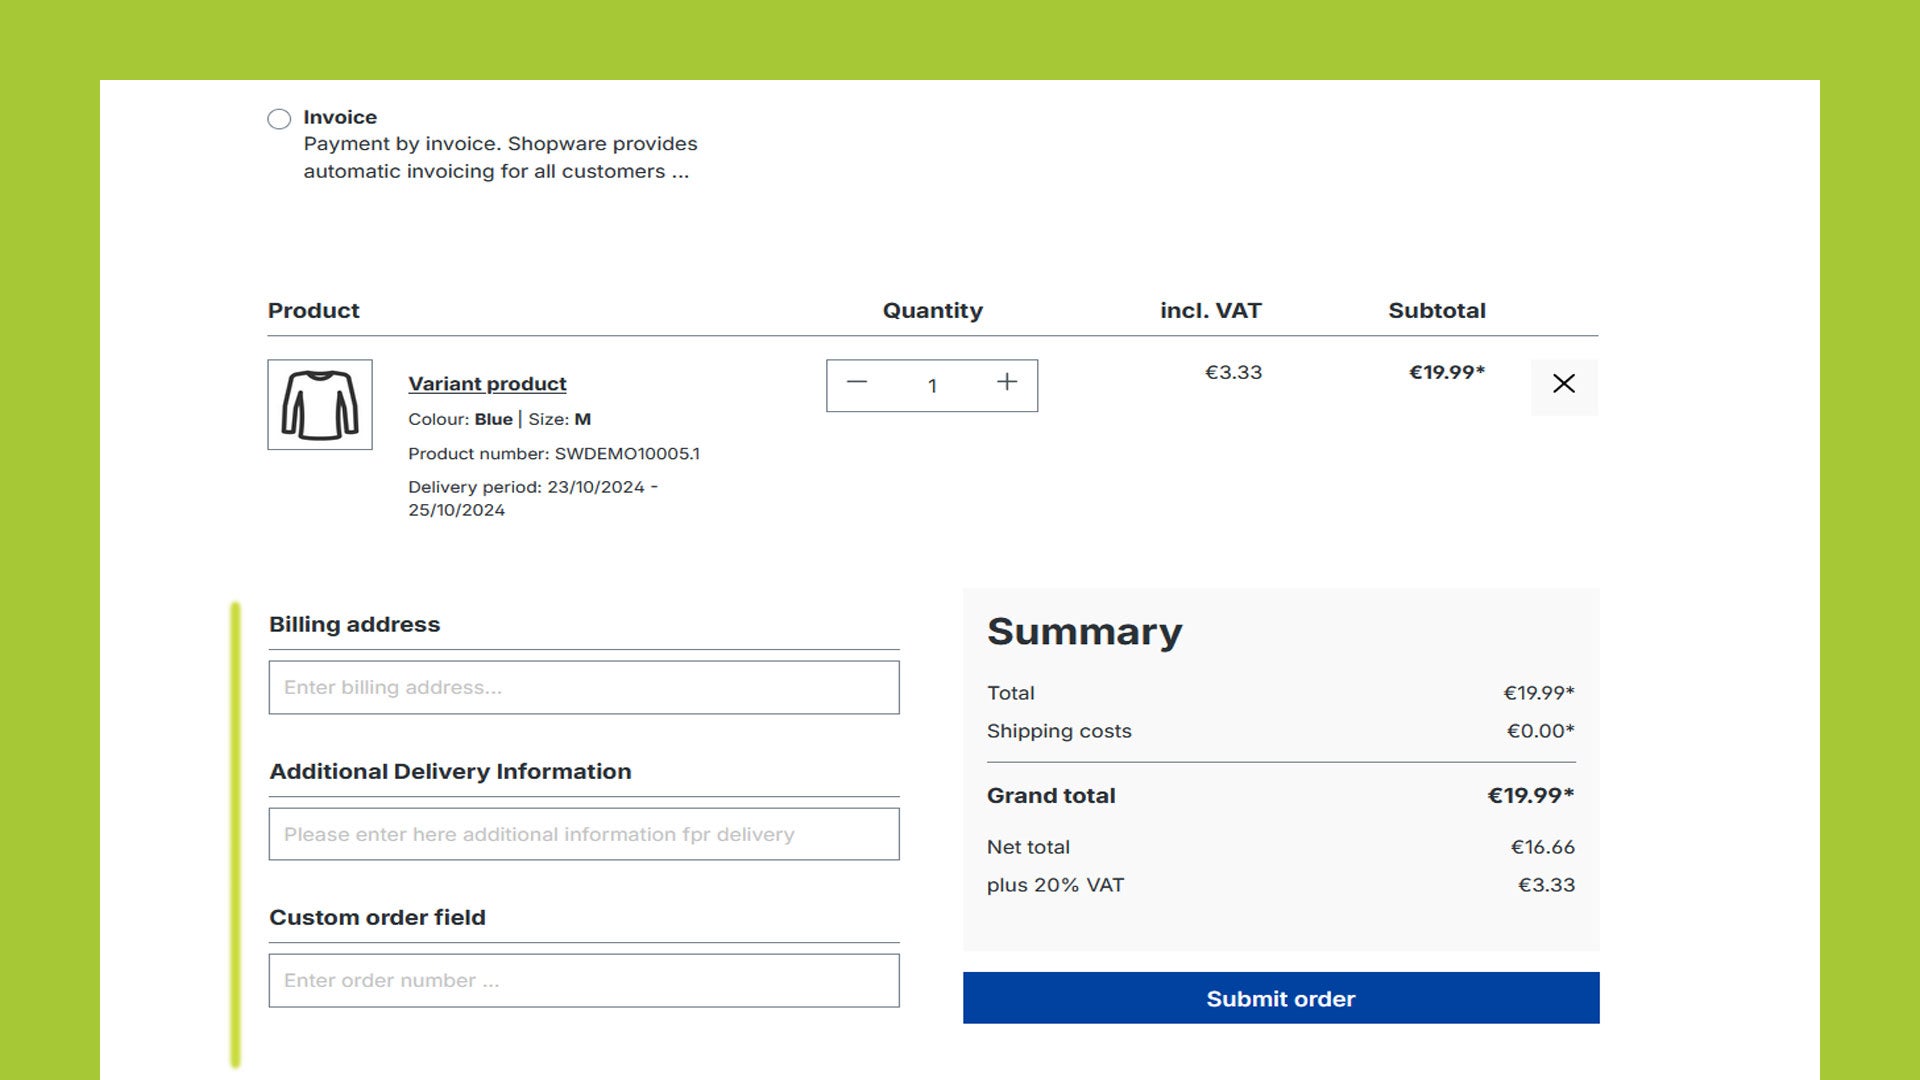
Task: Click the plus 20% VAT label
Action: click(x=1055, y=885)
